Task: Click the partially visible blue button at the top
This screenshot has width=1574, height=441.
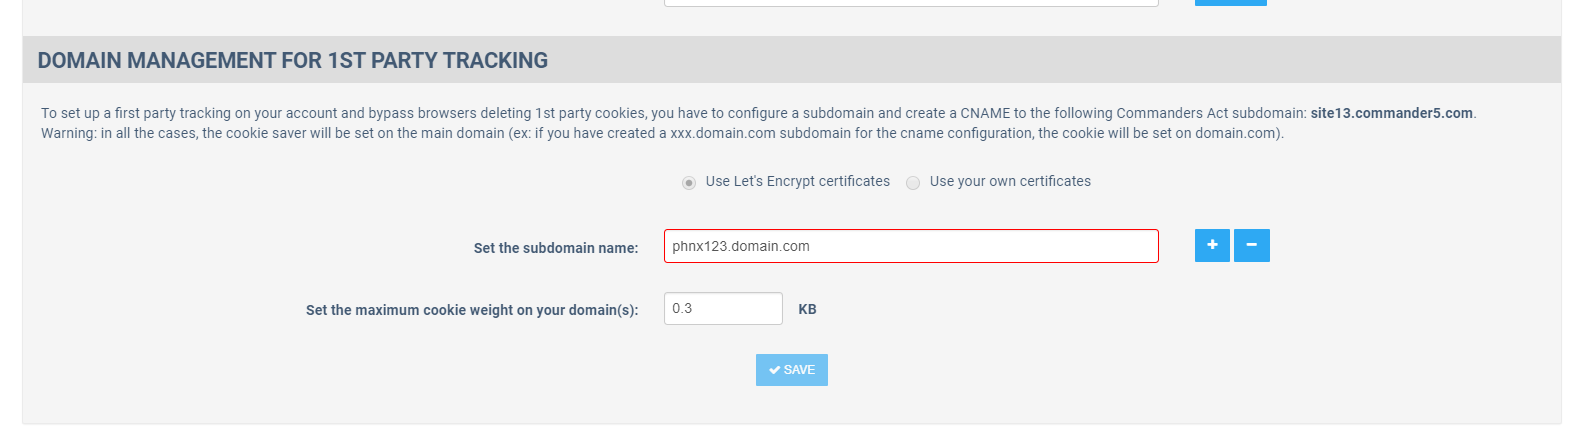Action: (x=1230, y=3)
